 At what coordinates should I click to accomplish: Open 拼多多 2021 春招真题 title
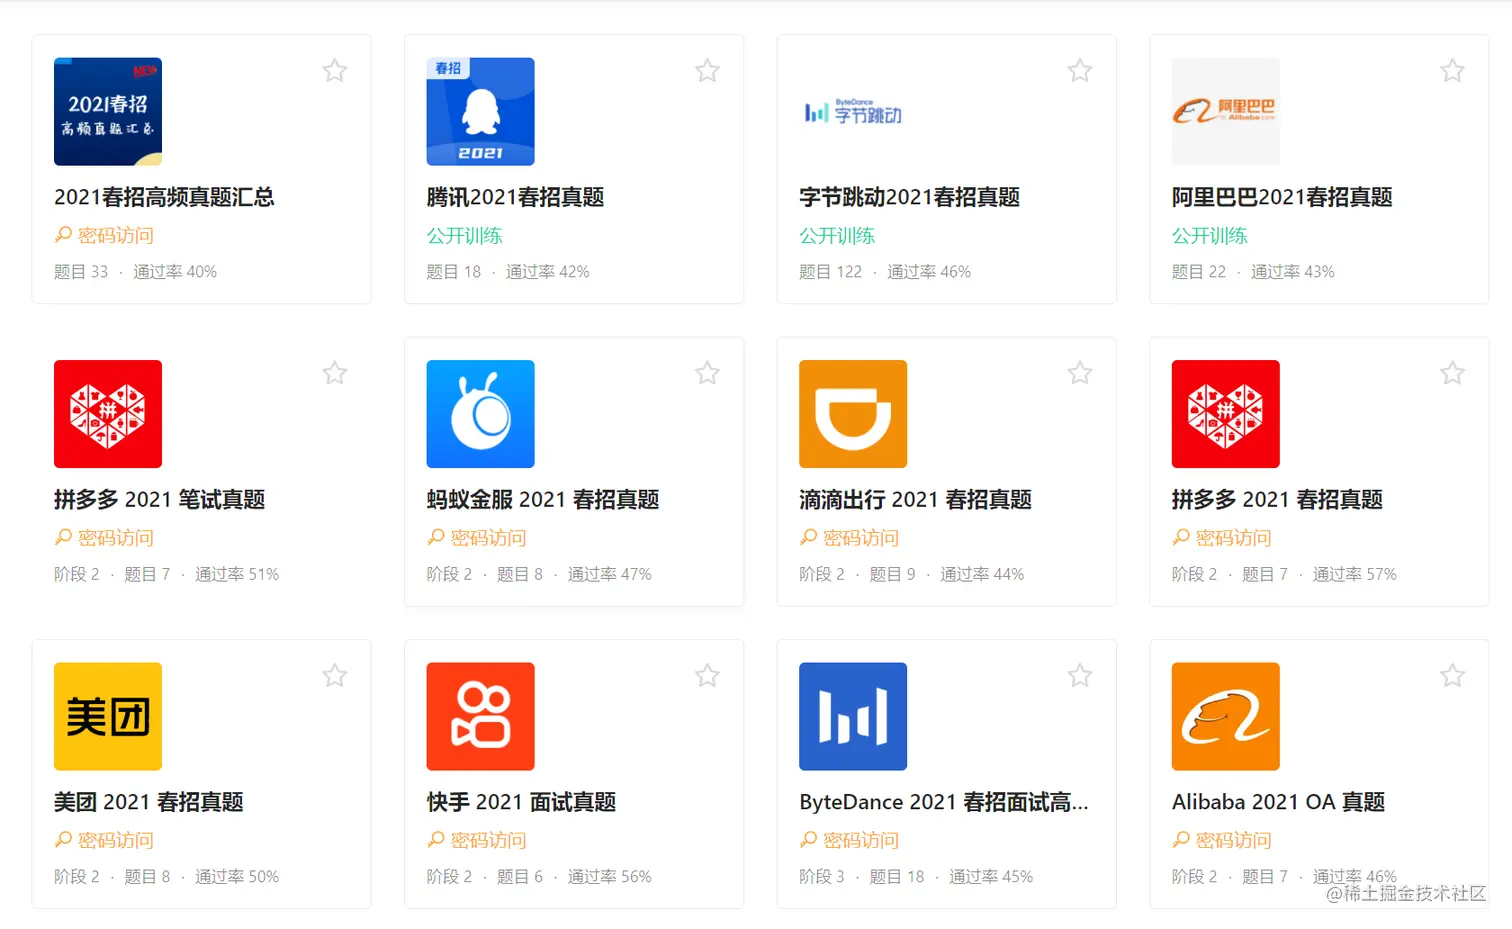[1277, 499]
